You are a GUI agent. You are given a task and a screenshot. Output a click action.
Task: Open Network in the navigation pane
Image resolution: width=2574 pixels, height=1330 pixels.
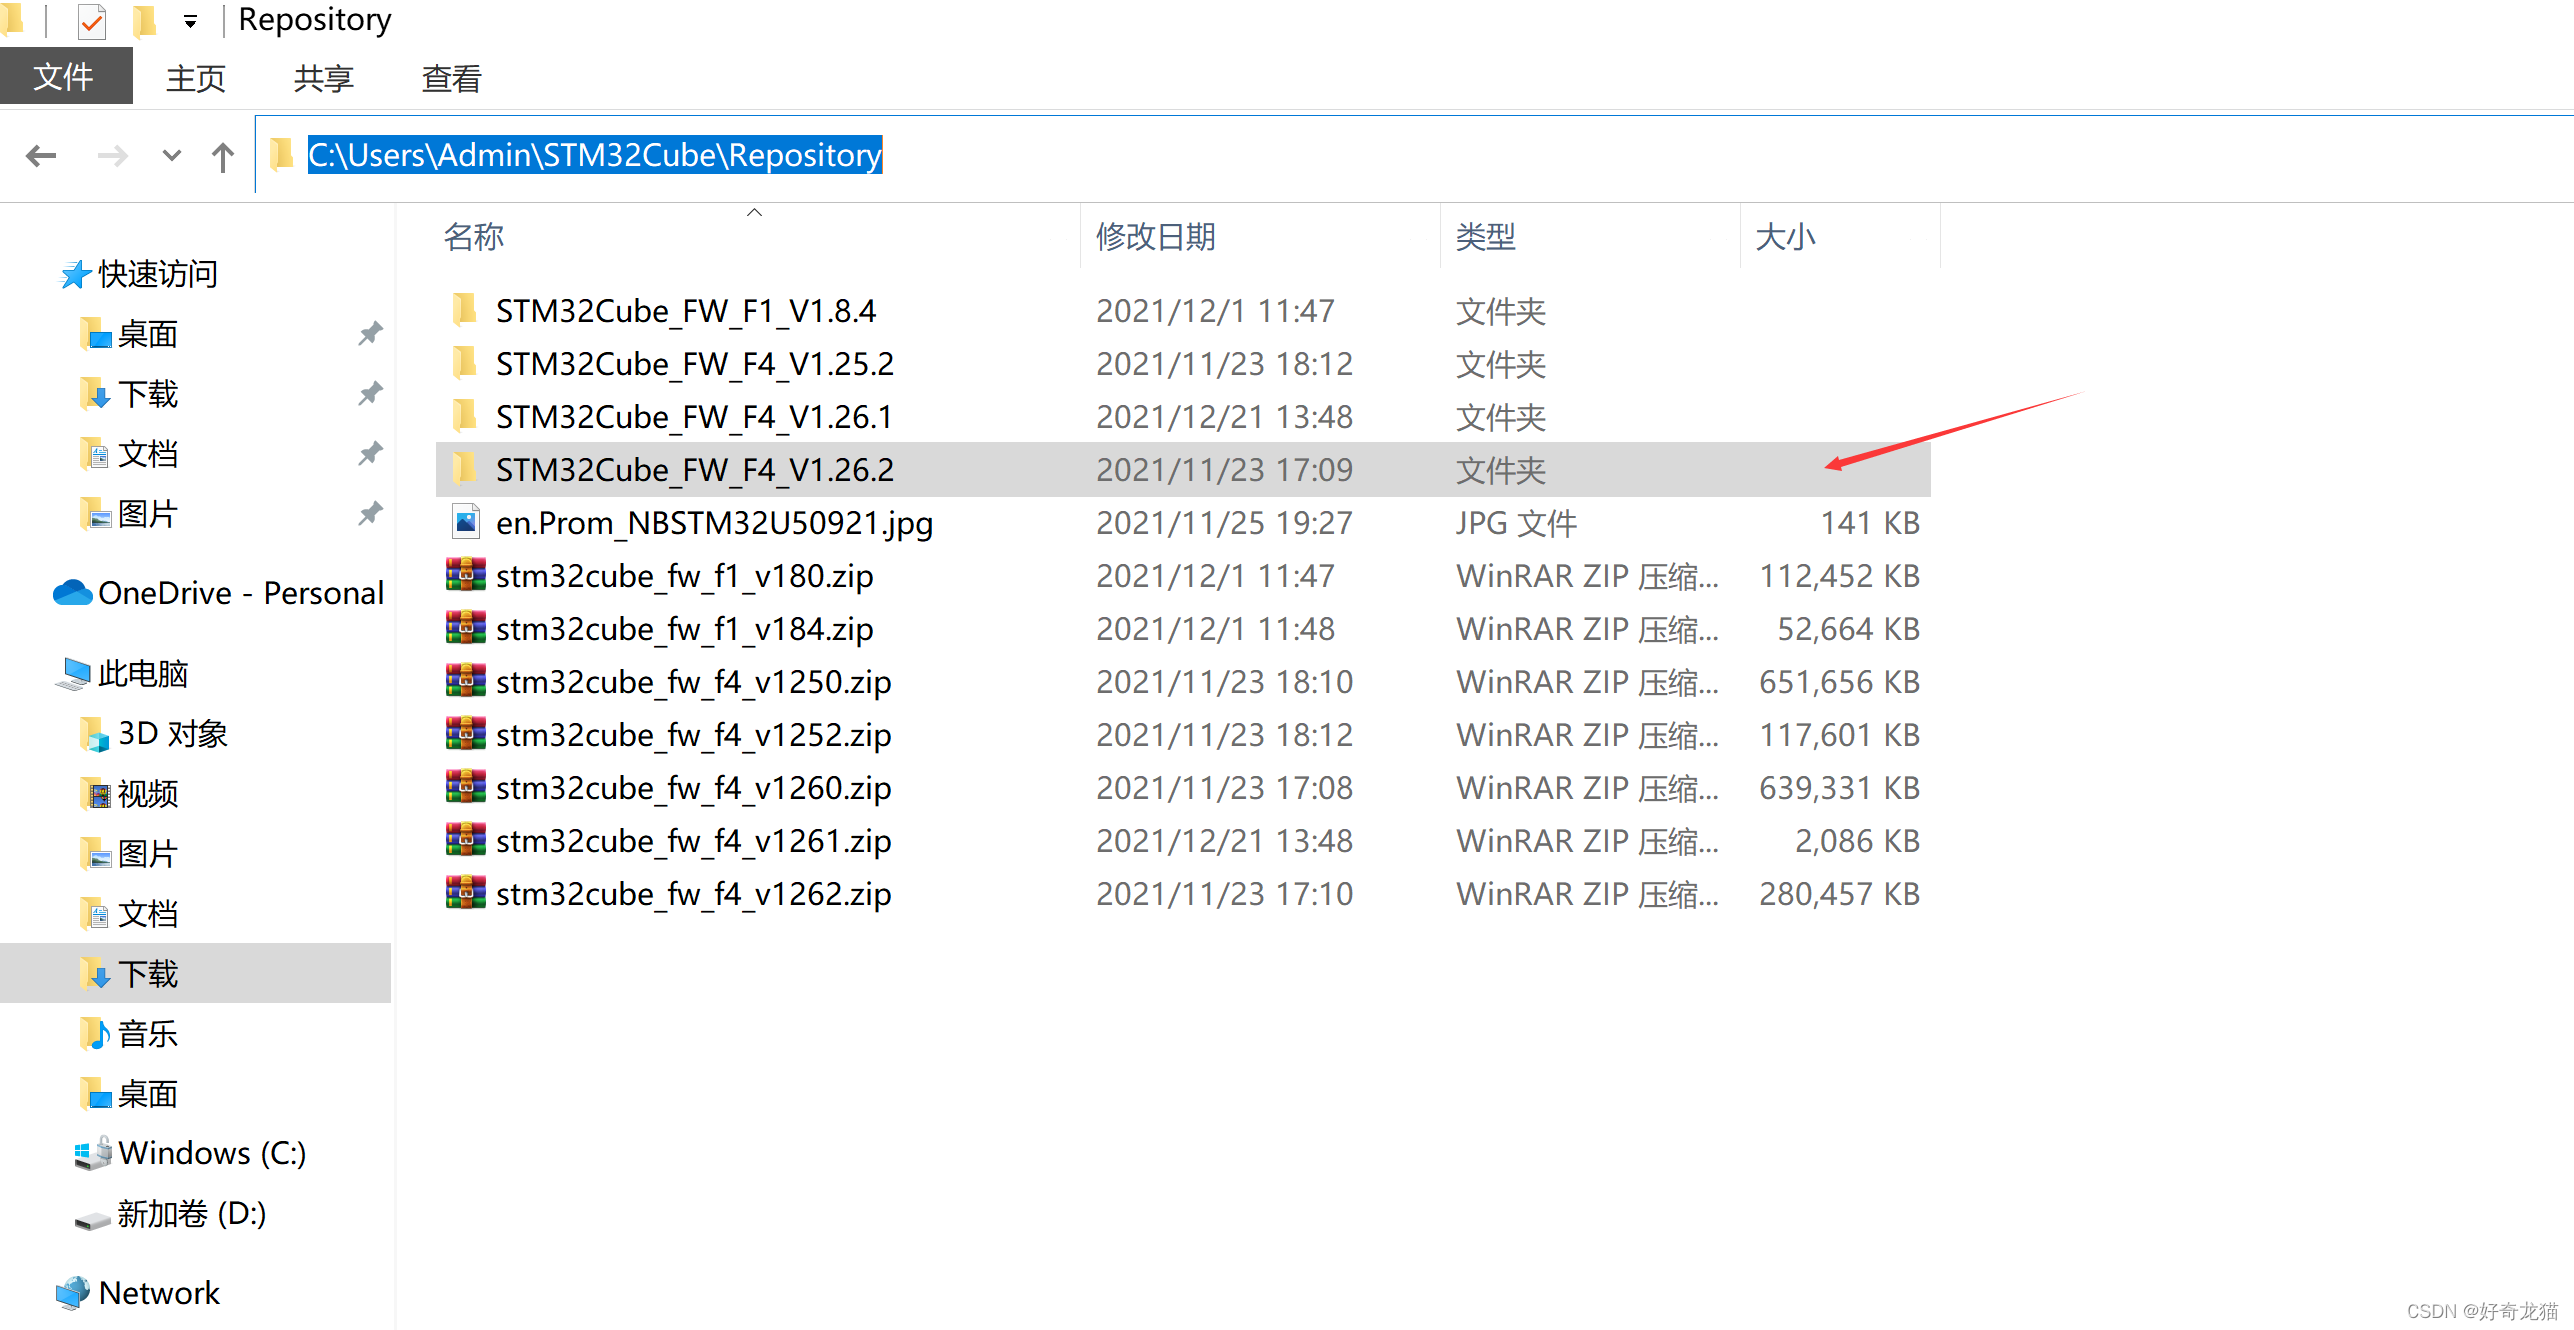pos(158,1293)
